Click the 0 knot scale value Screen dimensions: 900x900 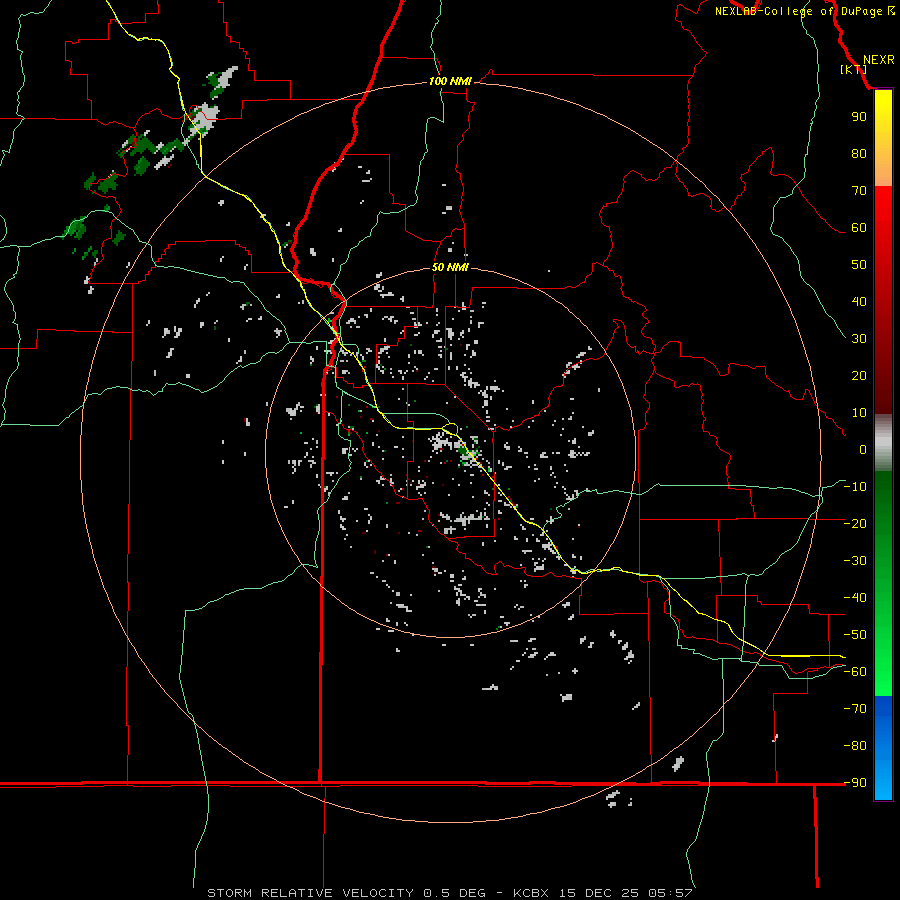[x=863, y=449]
